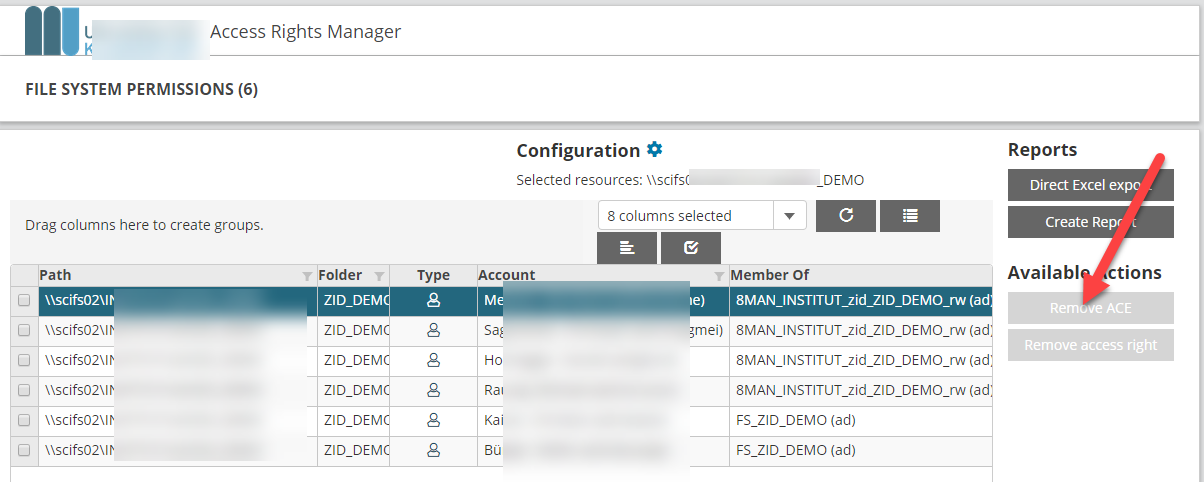Select the Member Of cell in the highlighted first row

[861, 300]
